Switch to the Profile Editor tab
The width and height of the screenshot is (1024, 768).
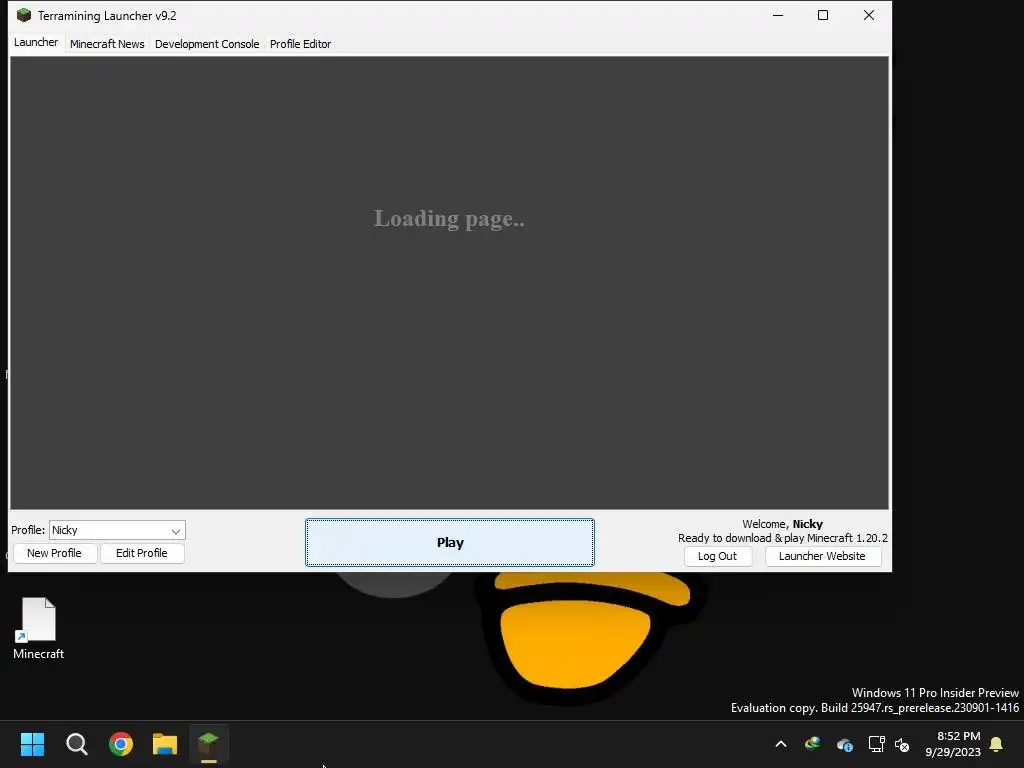pos(300,44)
